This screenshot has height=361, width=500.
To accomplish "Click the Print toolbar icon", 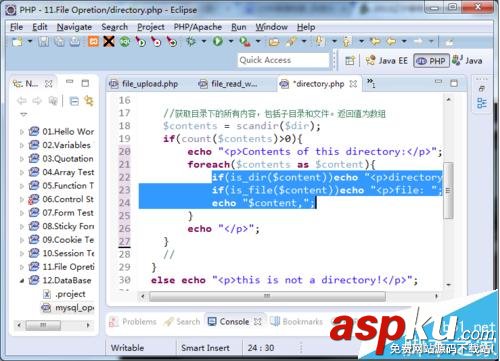I will point(75,42).
